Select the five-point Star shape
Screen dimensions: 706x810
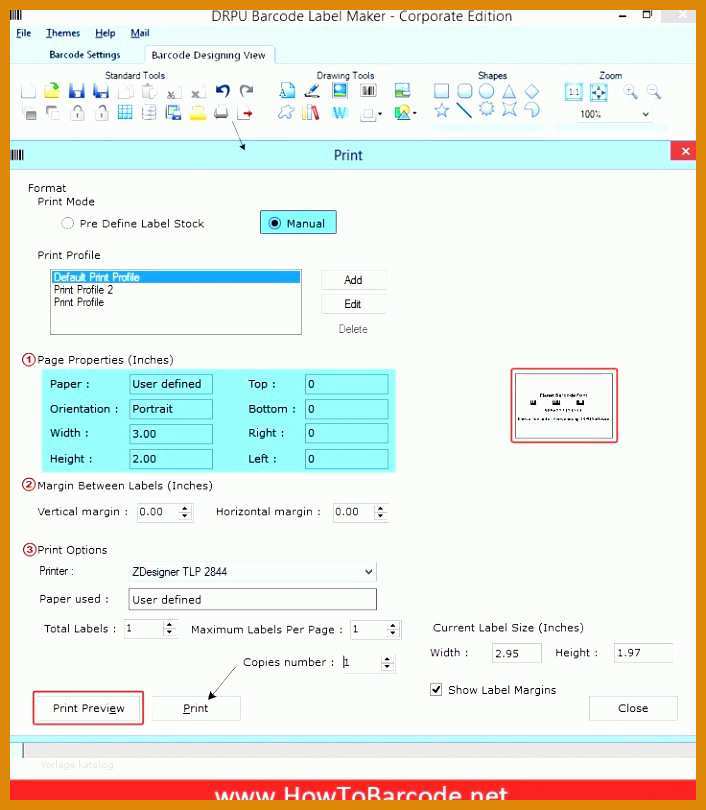click(441, 110)
